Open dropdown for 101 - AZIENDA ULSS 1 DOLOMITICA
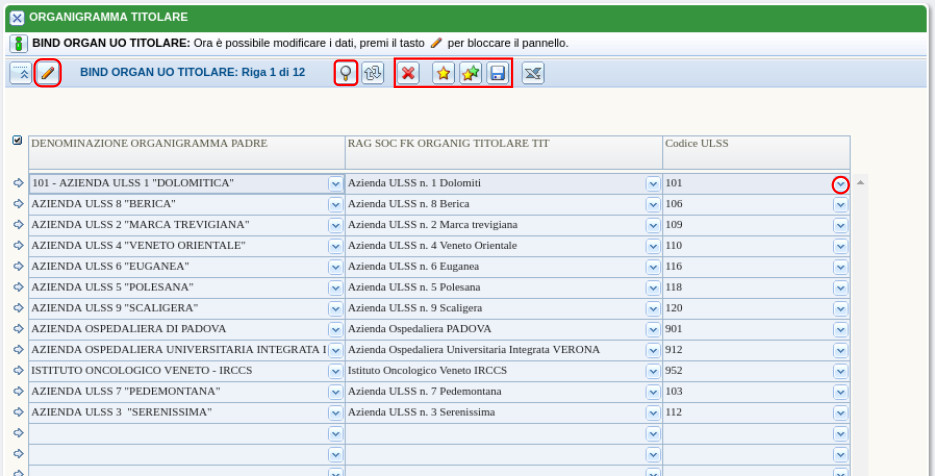 335,184
